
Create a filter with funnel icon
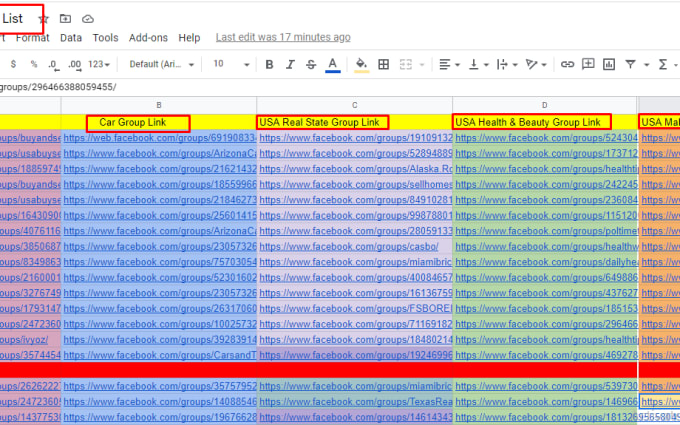point(630,65)
